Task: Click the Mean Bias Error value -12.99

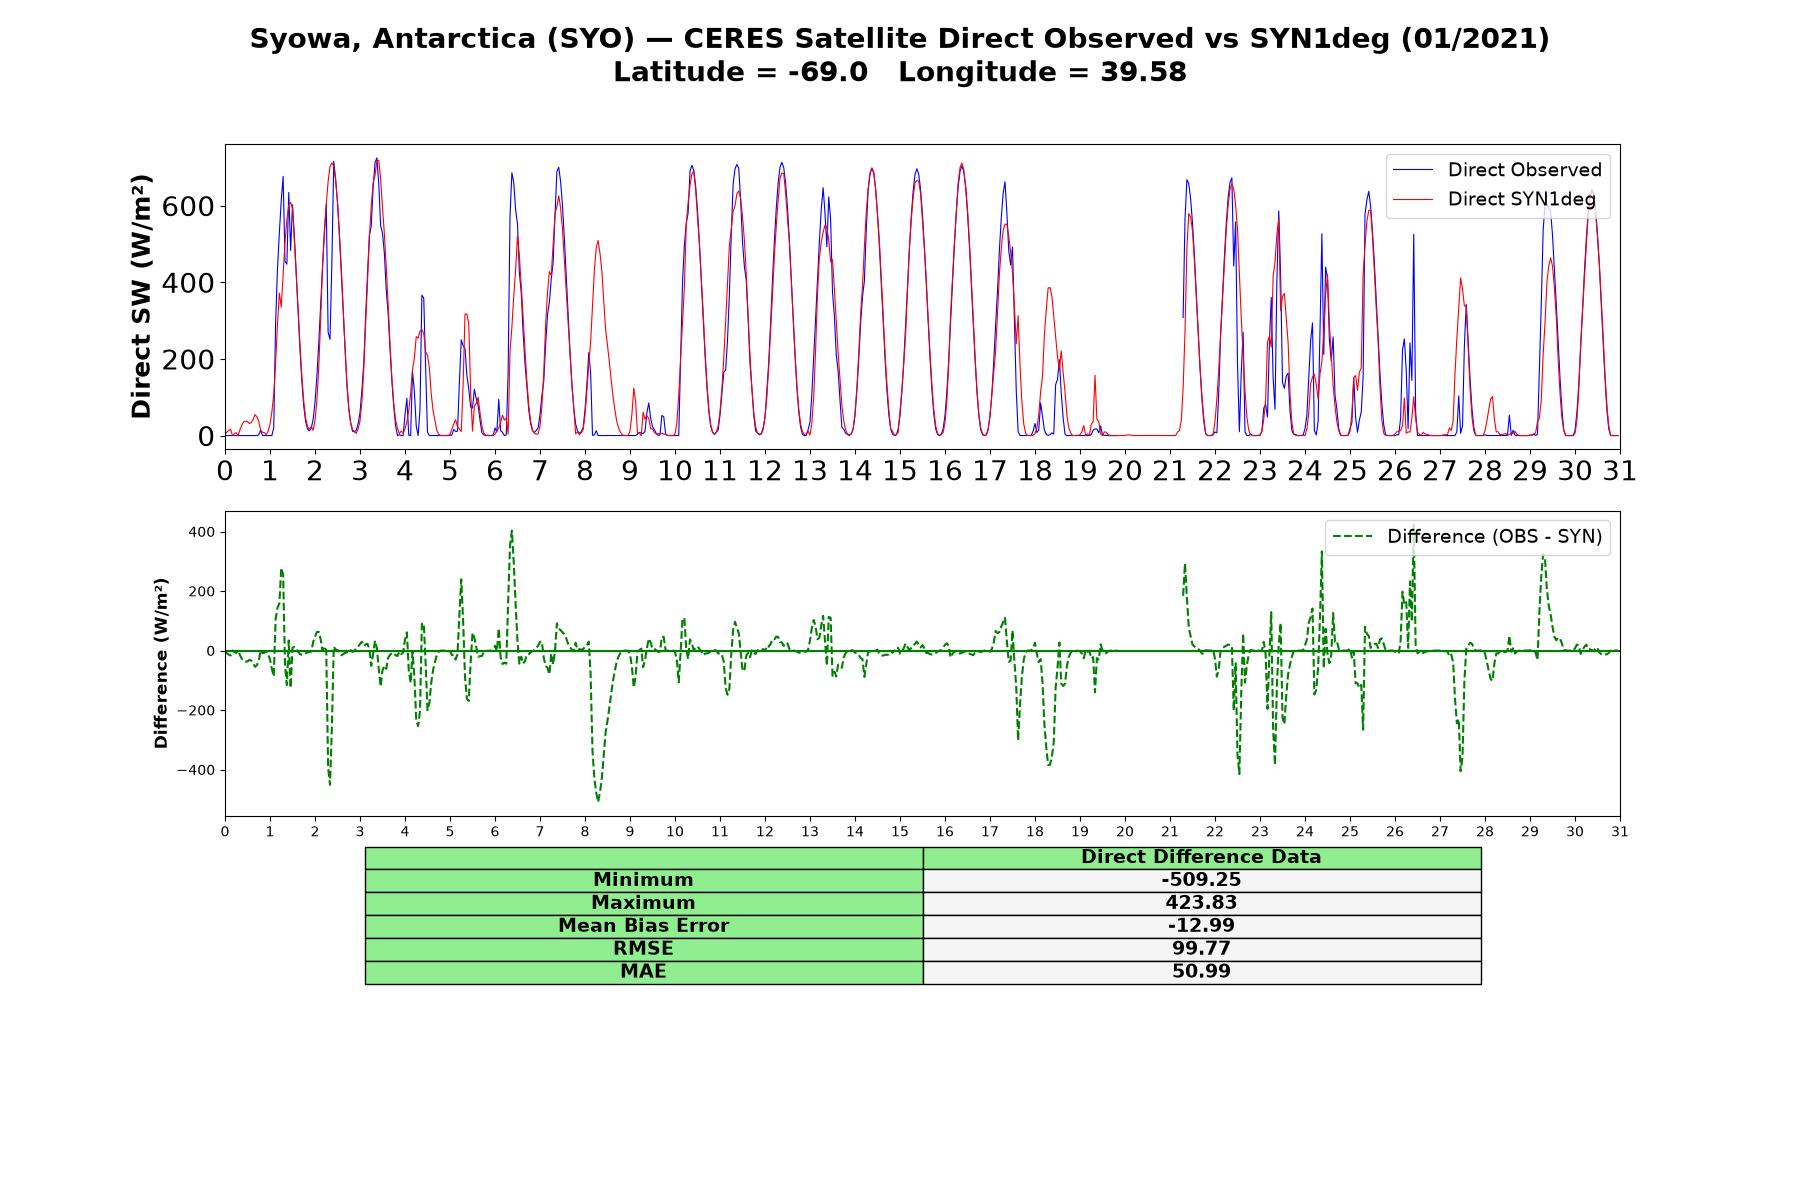Action: tap(1201, 926)
